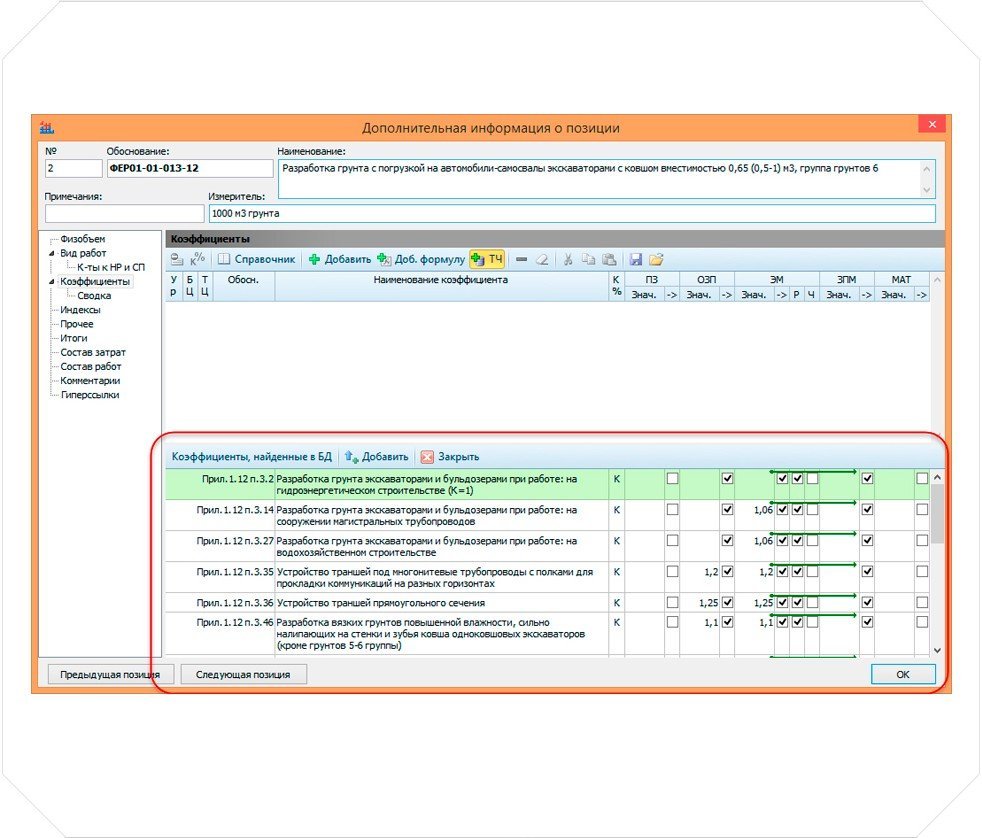Click the copy icon in coefficients toolbar
Screen dimensions: 982x838
(x=588, y=259)
